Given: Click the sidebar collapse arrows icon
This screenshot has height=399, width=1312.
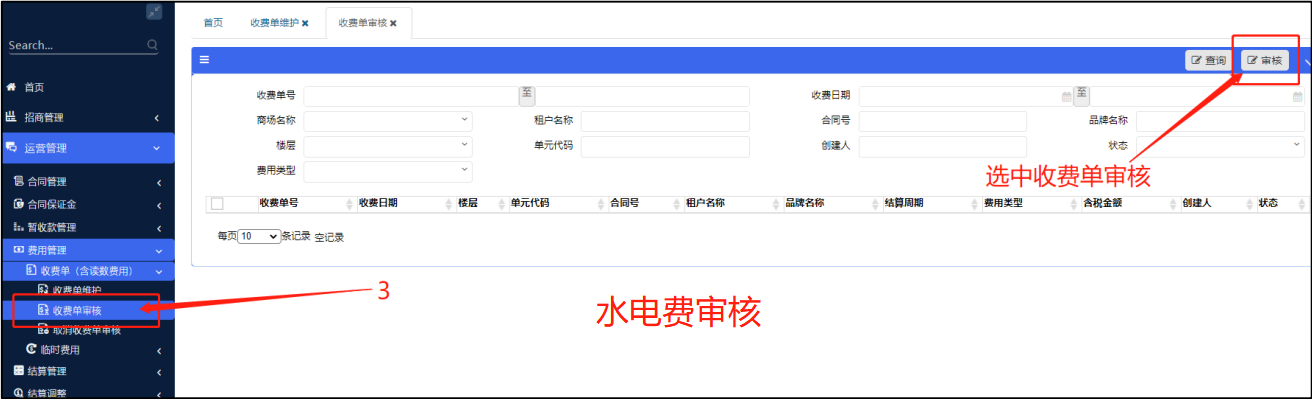Looking at the screenshot, I should tap(153, 12).
